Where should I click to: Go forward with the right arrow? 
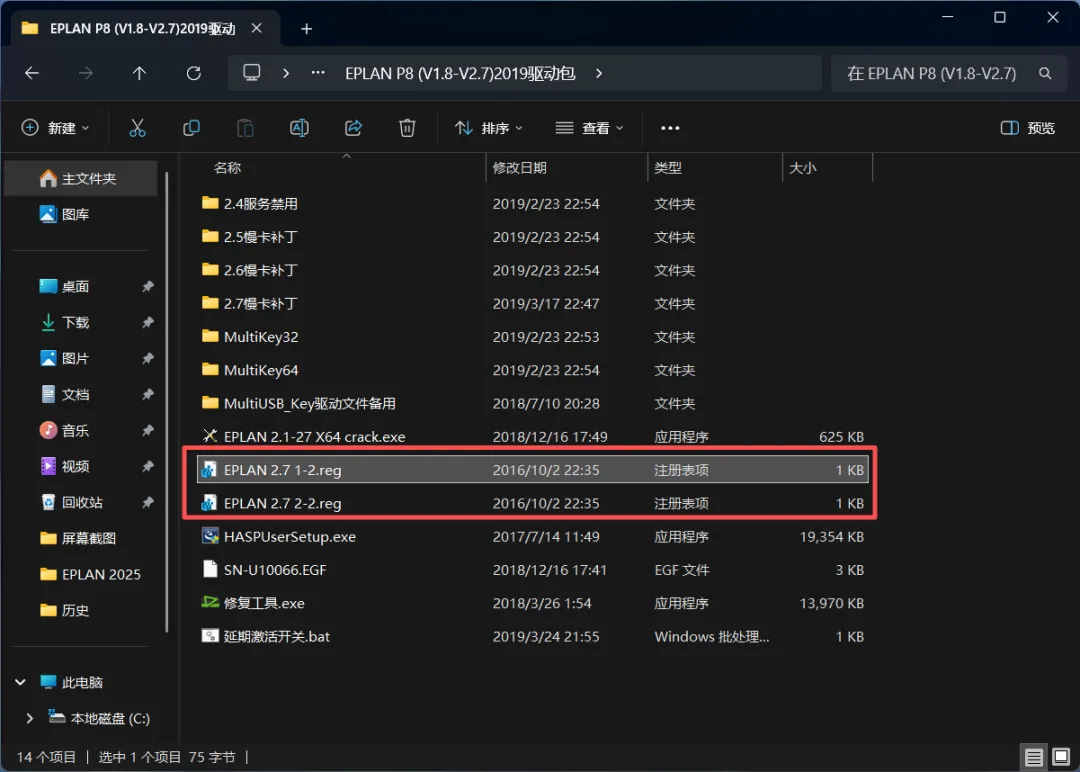tap(85, 73)
